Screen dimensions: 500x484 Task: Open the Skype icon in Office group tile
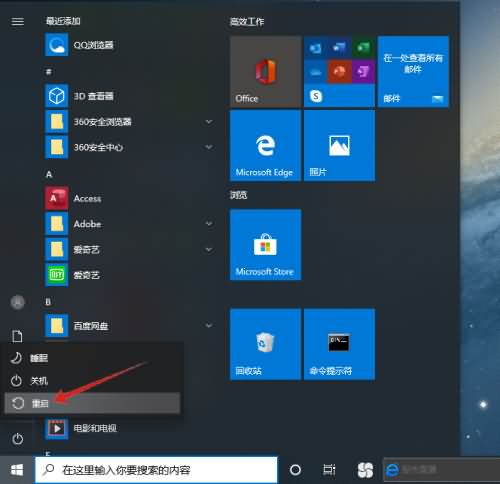(x=316, y=96)
